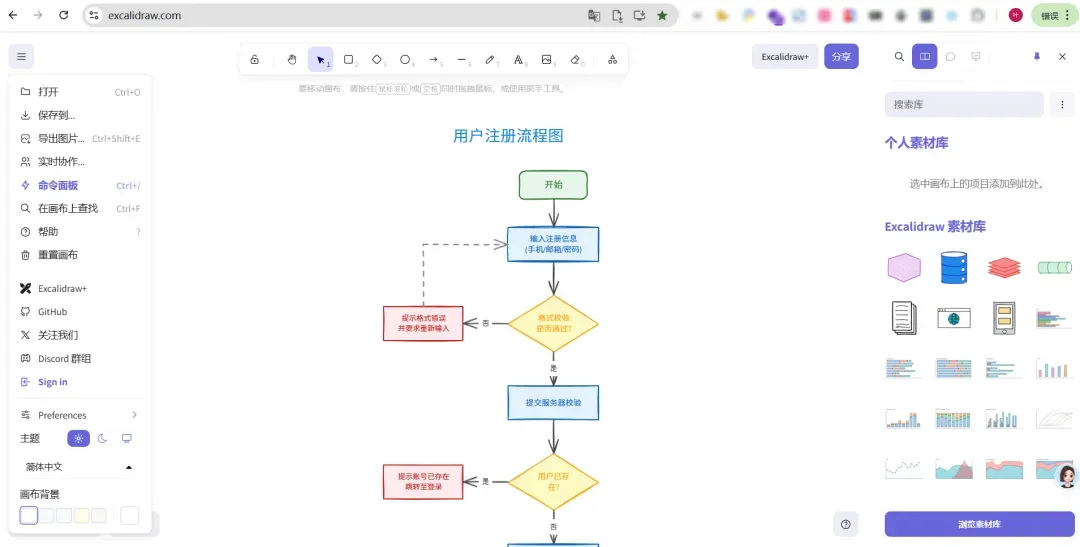Open the 关注我们 X link

click(x=80, y=335)
